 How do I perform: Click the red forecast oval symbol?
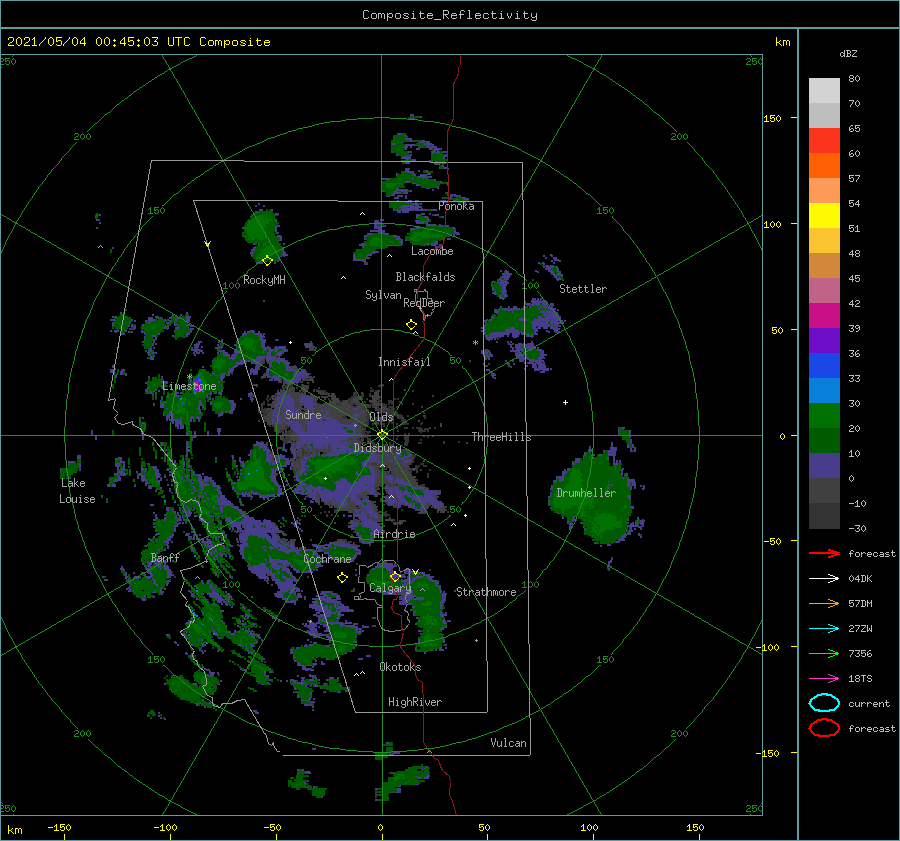point(824,728)
